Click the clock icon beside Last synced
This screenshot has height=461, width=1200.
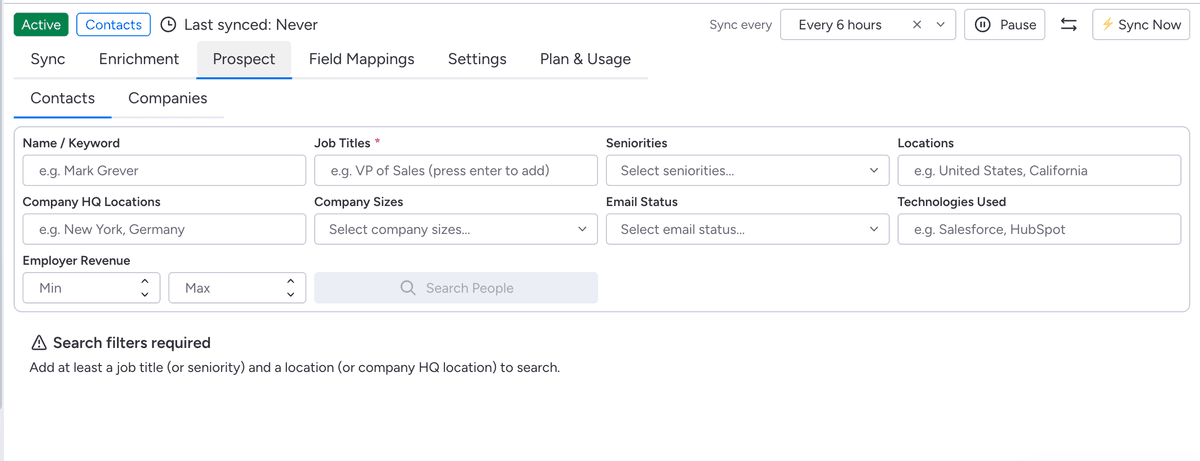tap(169, 25)
